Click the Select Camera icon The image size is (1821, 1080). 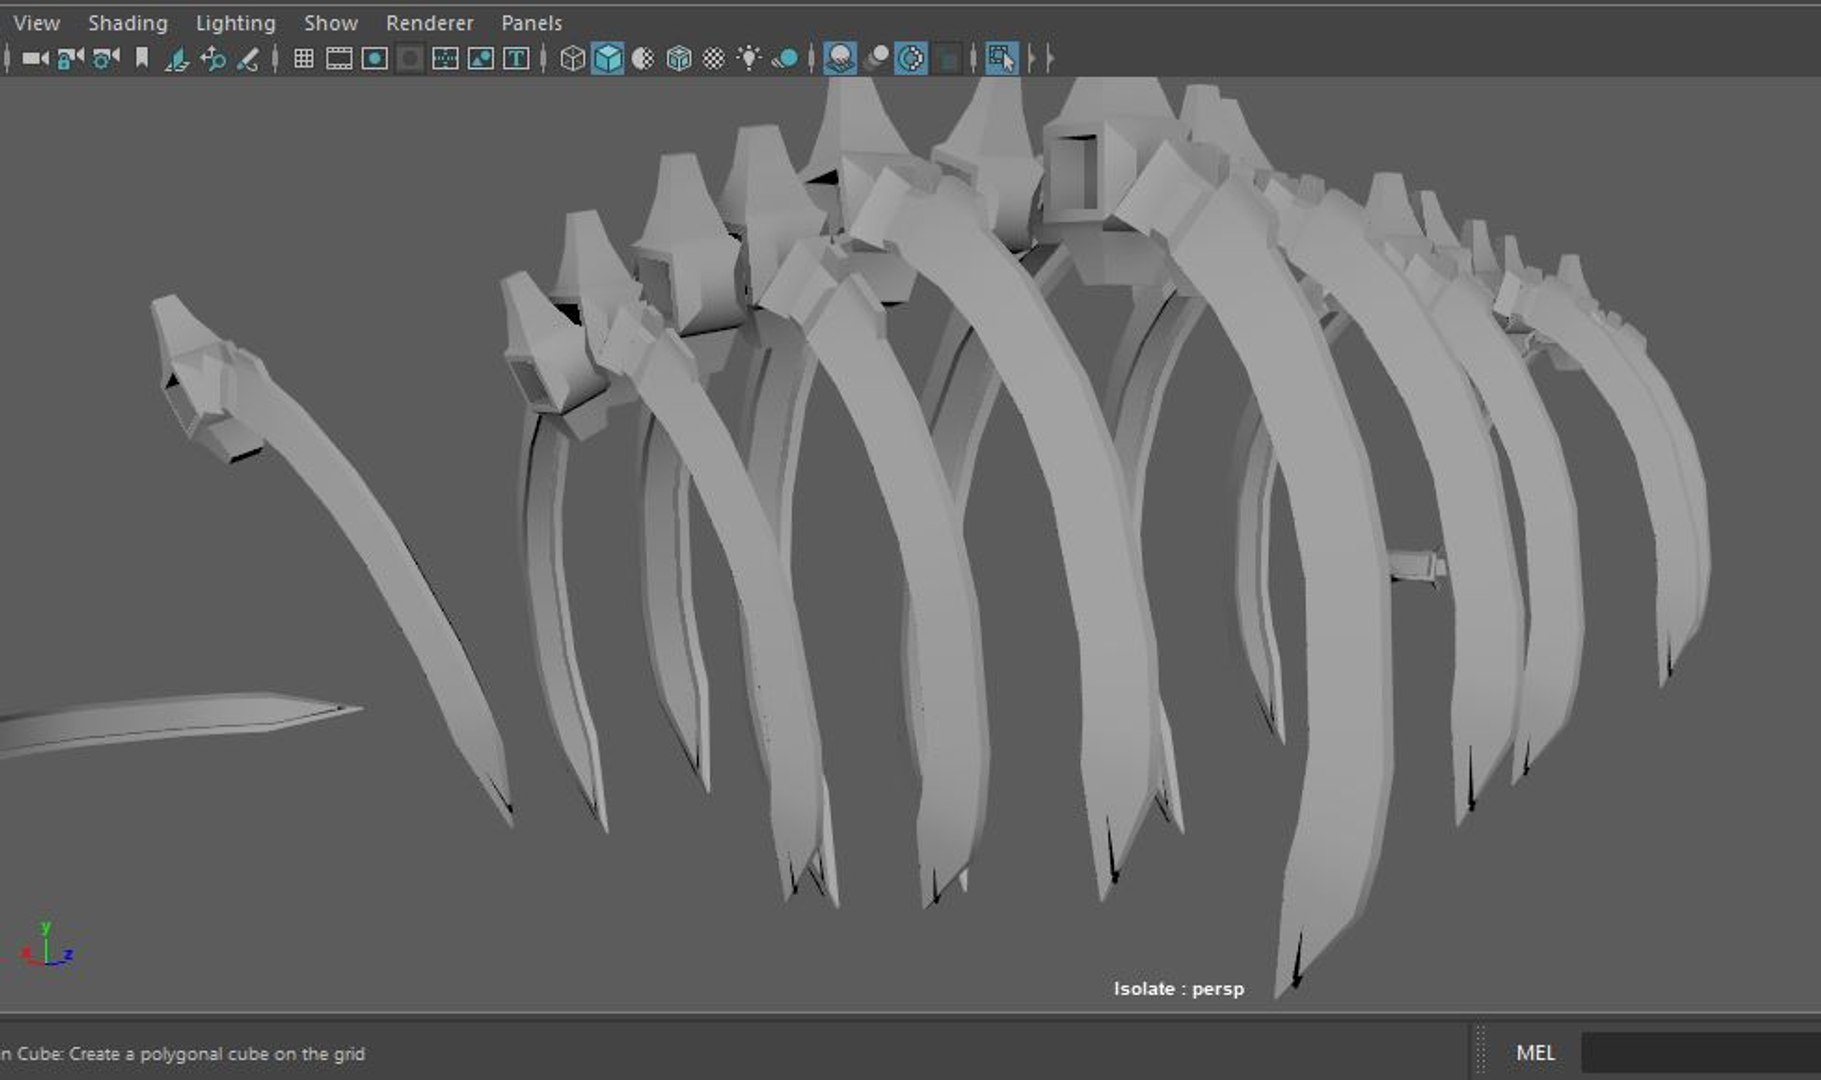pyautogui.click(x=36, y=59)
